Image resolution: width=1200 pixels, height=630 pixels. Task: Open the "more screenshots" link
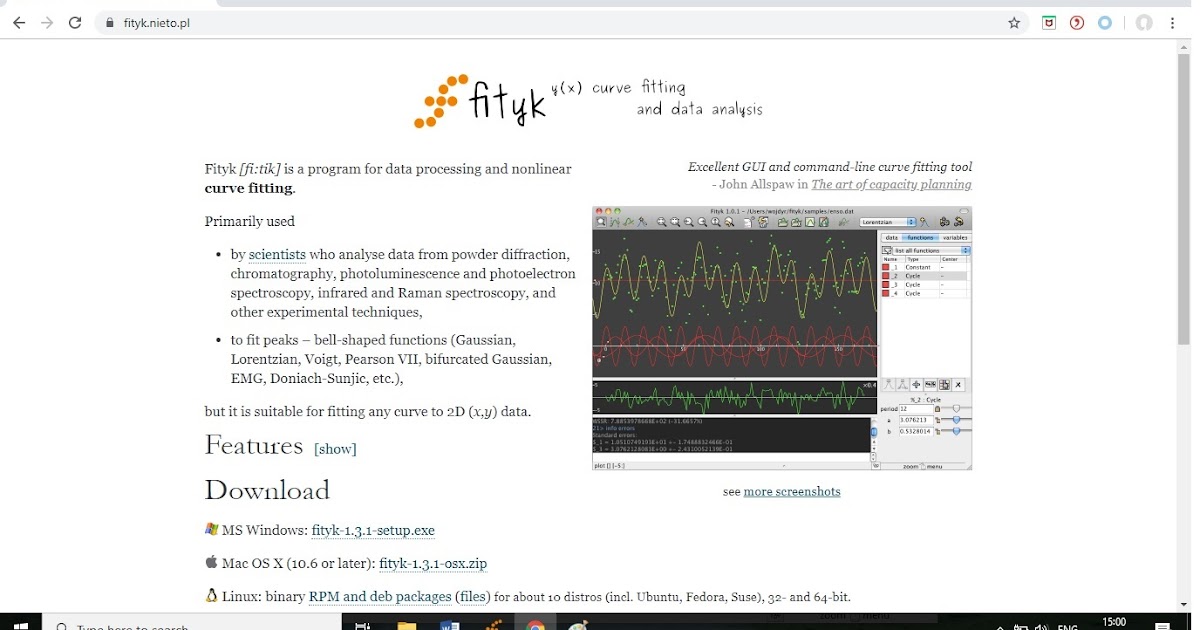coord(792,491)
